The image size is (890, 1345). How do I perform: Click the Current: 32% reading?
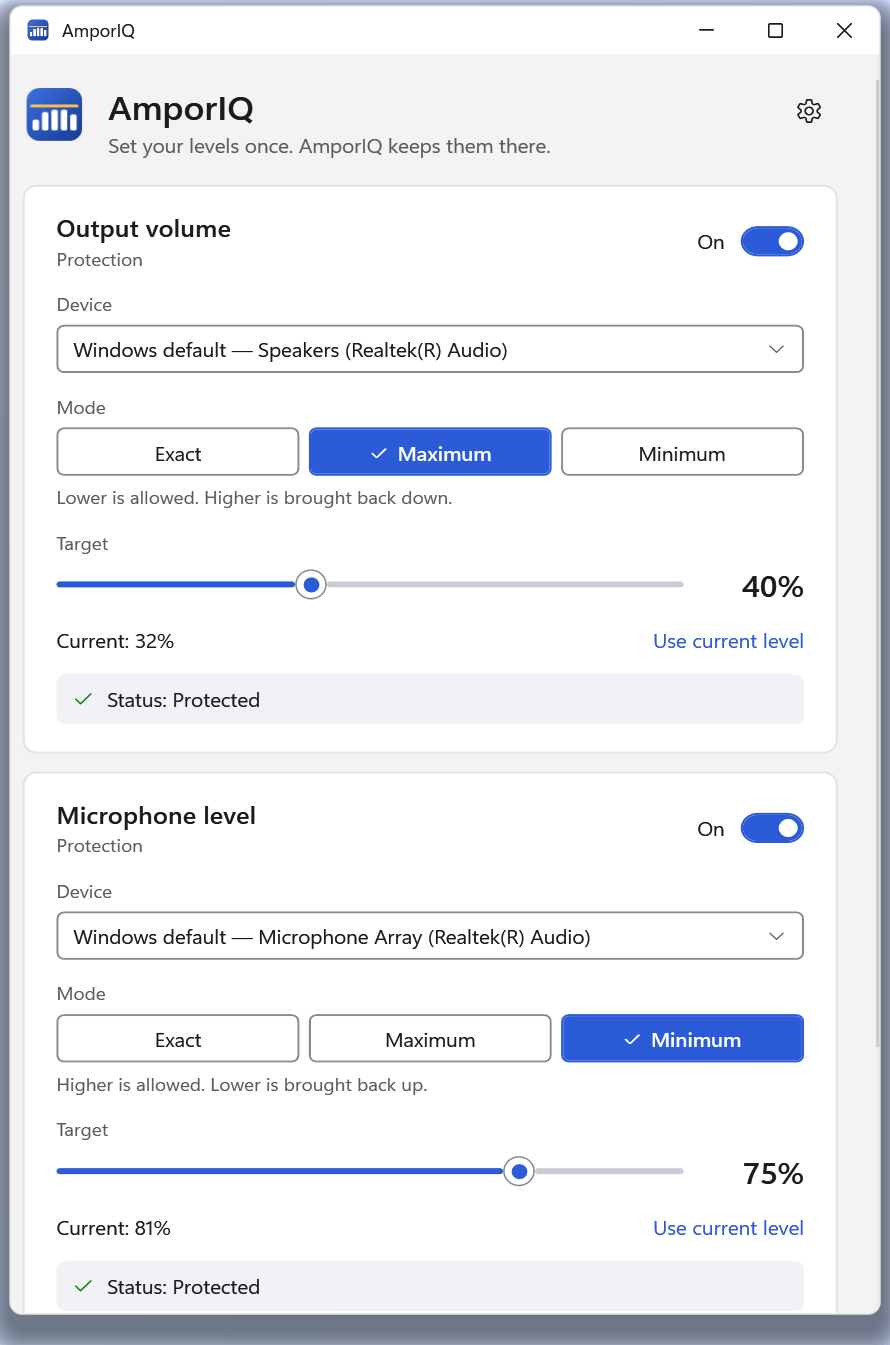click(x=115, y=641)
